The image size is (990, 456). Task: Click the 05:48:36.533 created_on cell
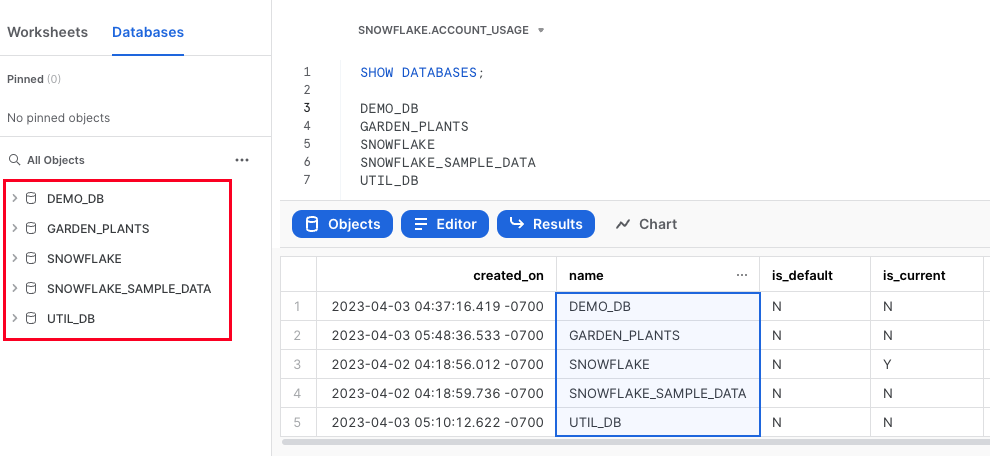(x=436, y=335)
